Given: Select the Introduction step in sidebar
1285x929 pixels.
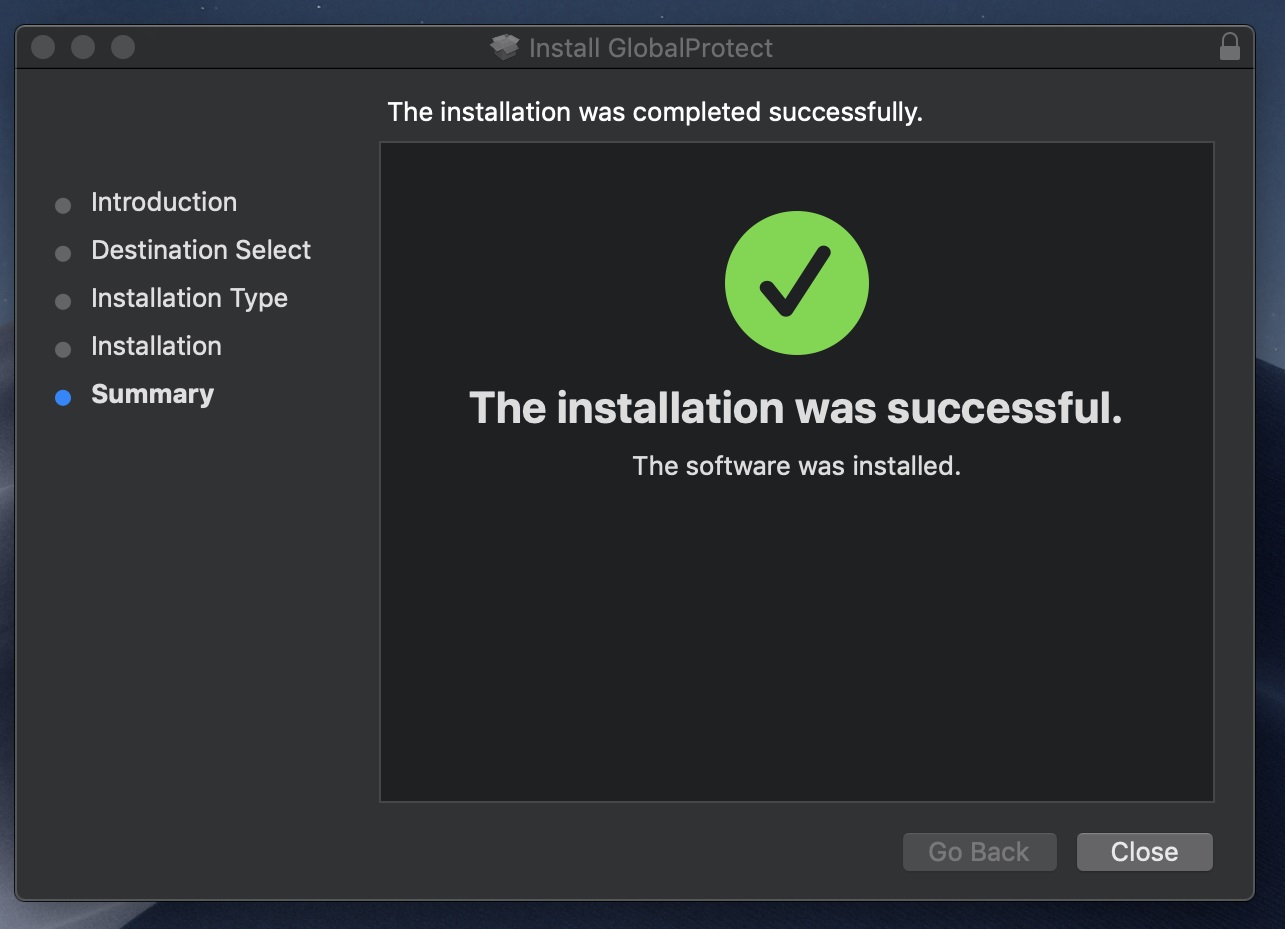Looking at the screenshot, I should click(164, 202).
